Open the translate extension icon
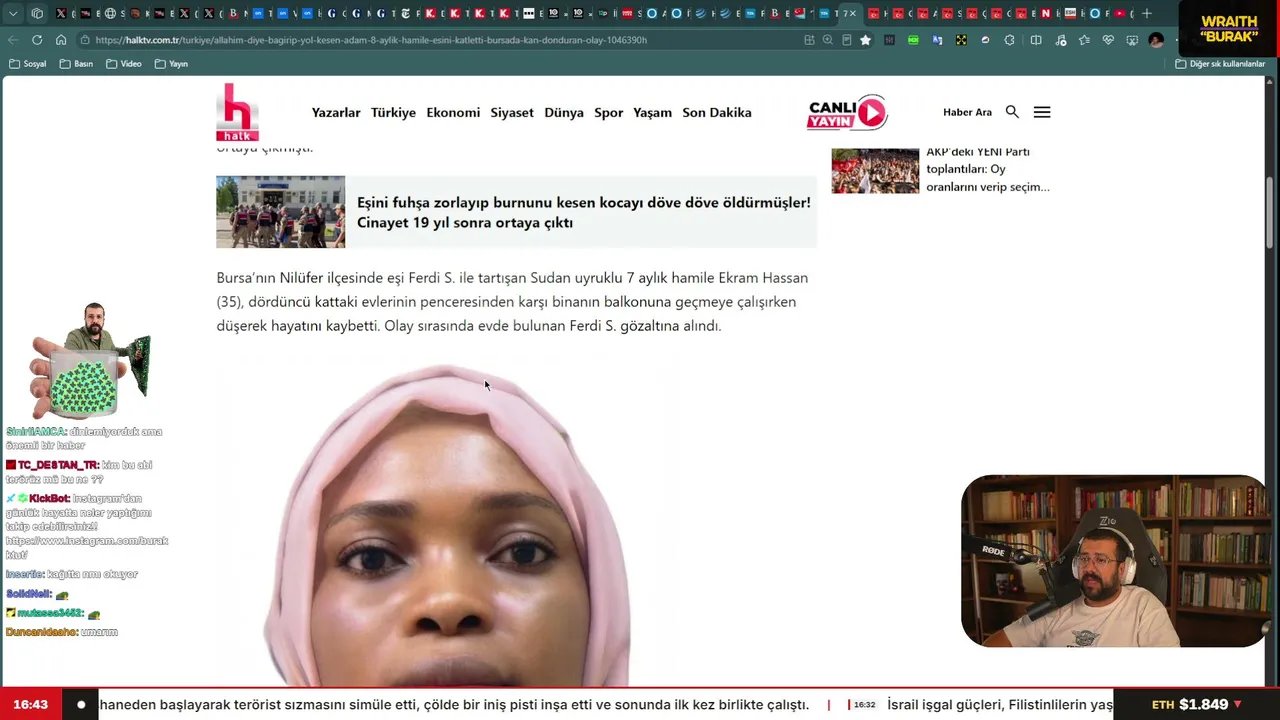This screenshot has height=720, width=1280. pyautogui.click(x=937, y=40)
